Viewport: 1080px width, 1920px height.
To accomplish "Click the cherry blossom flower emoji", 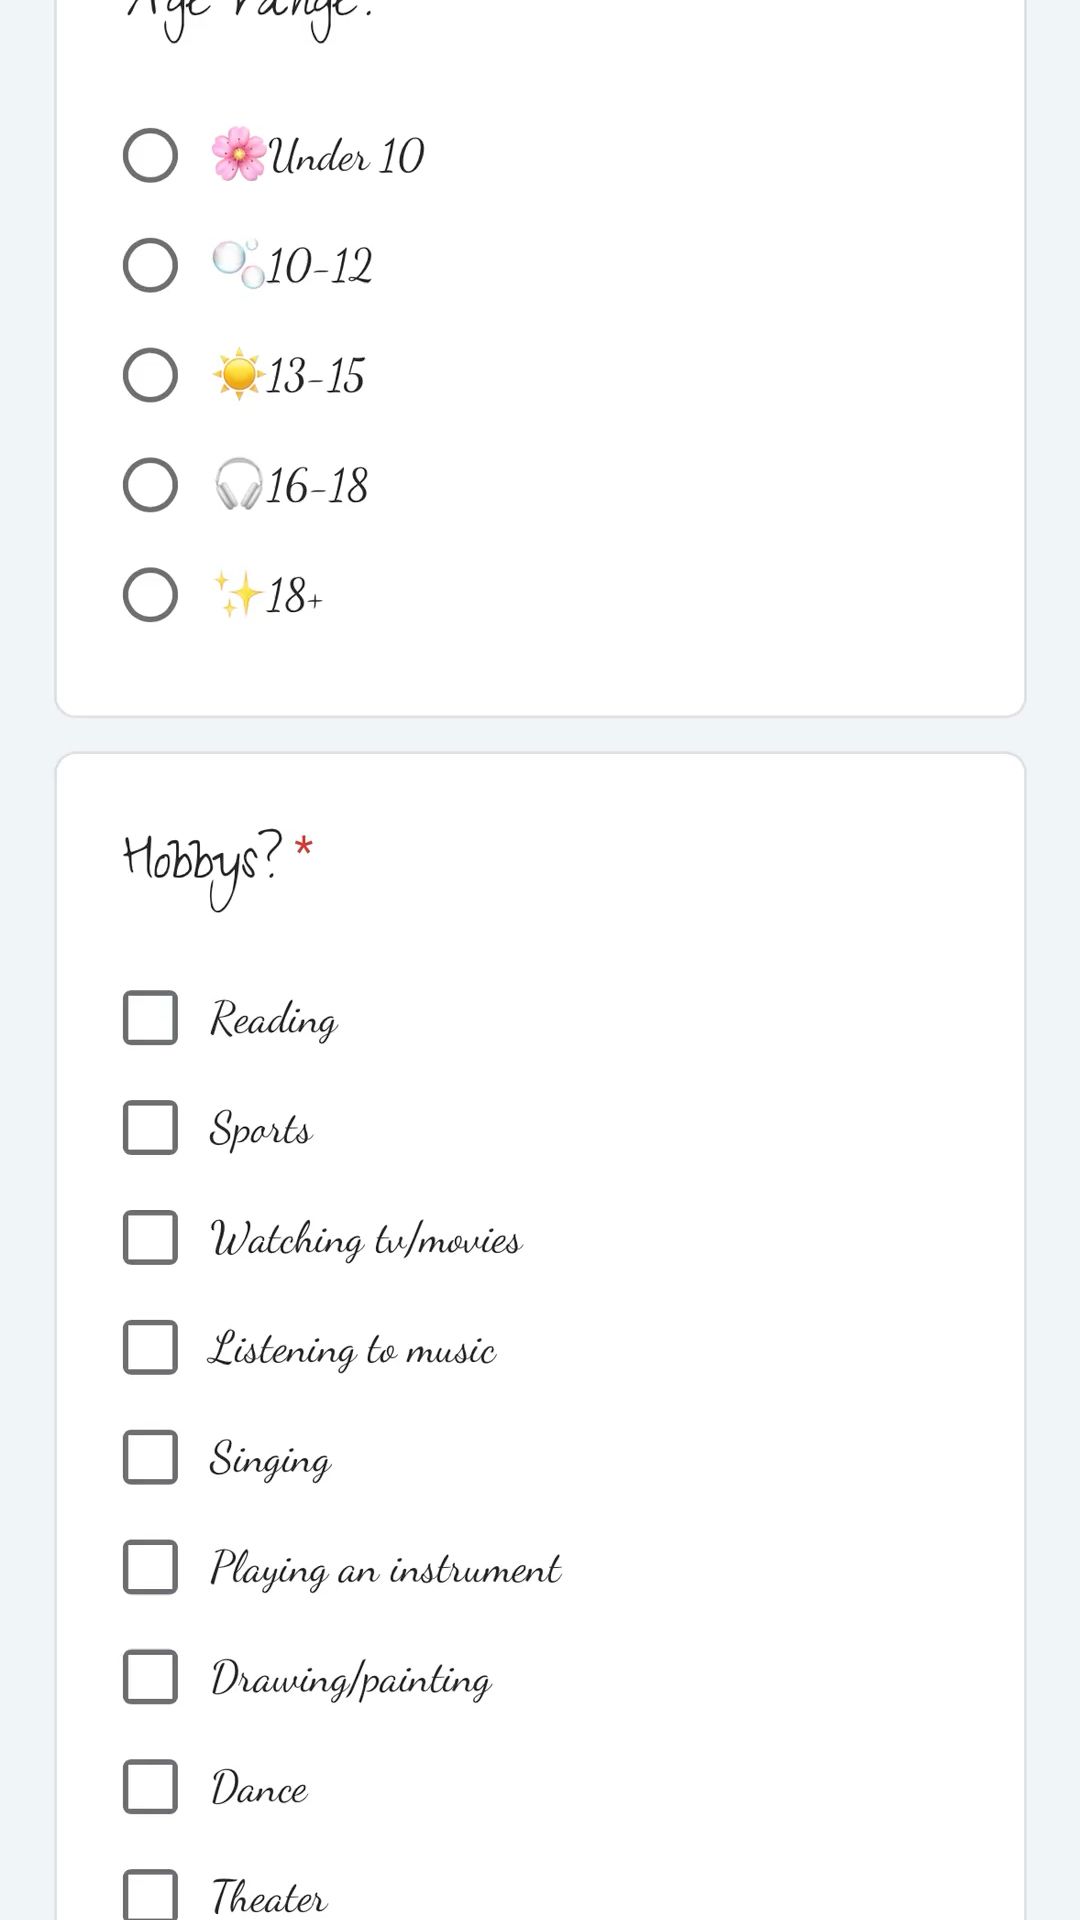I will pos(238,155).
